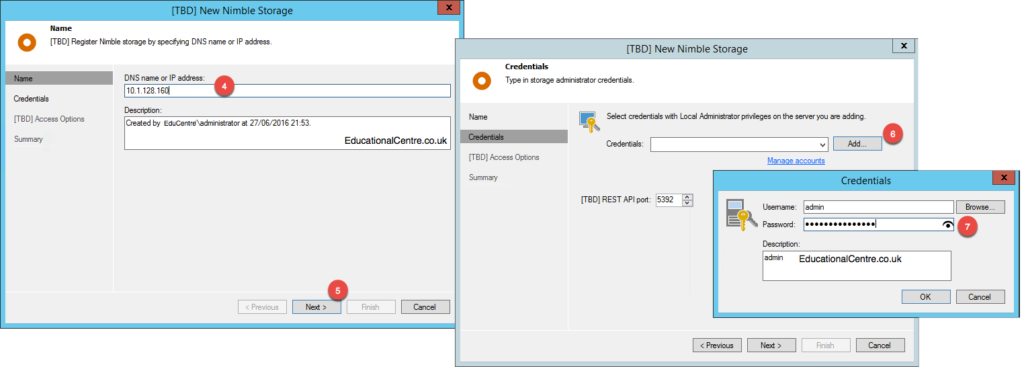The image size is (1024, 367).
Task: Close the Credentials wizard window
Action: [903, 46]
